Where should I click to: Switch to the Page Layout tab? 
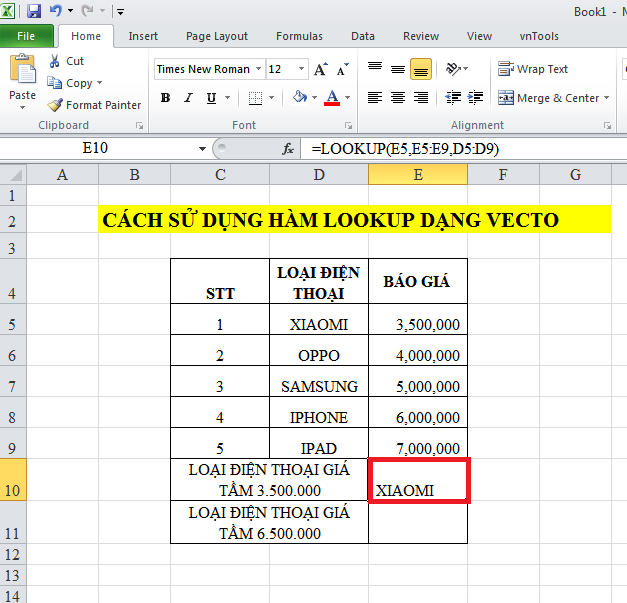pos(217,36)
